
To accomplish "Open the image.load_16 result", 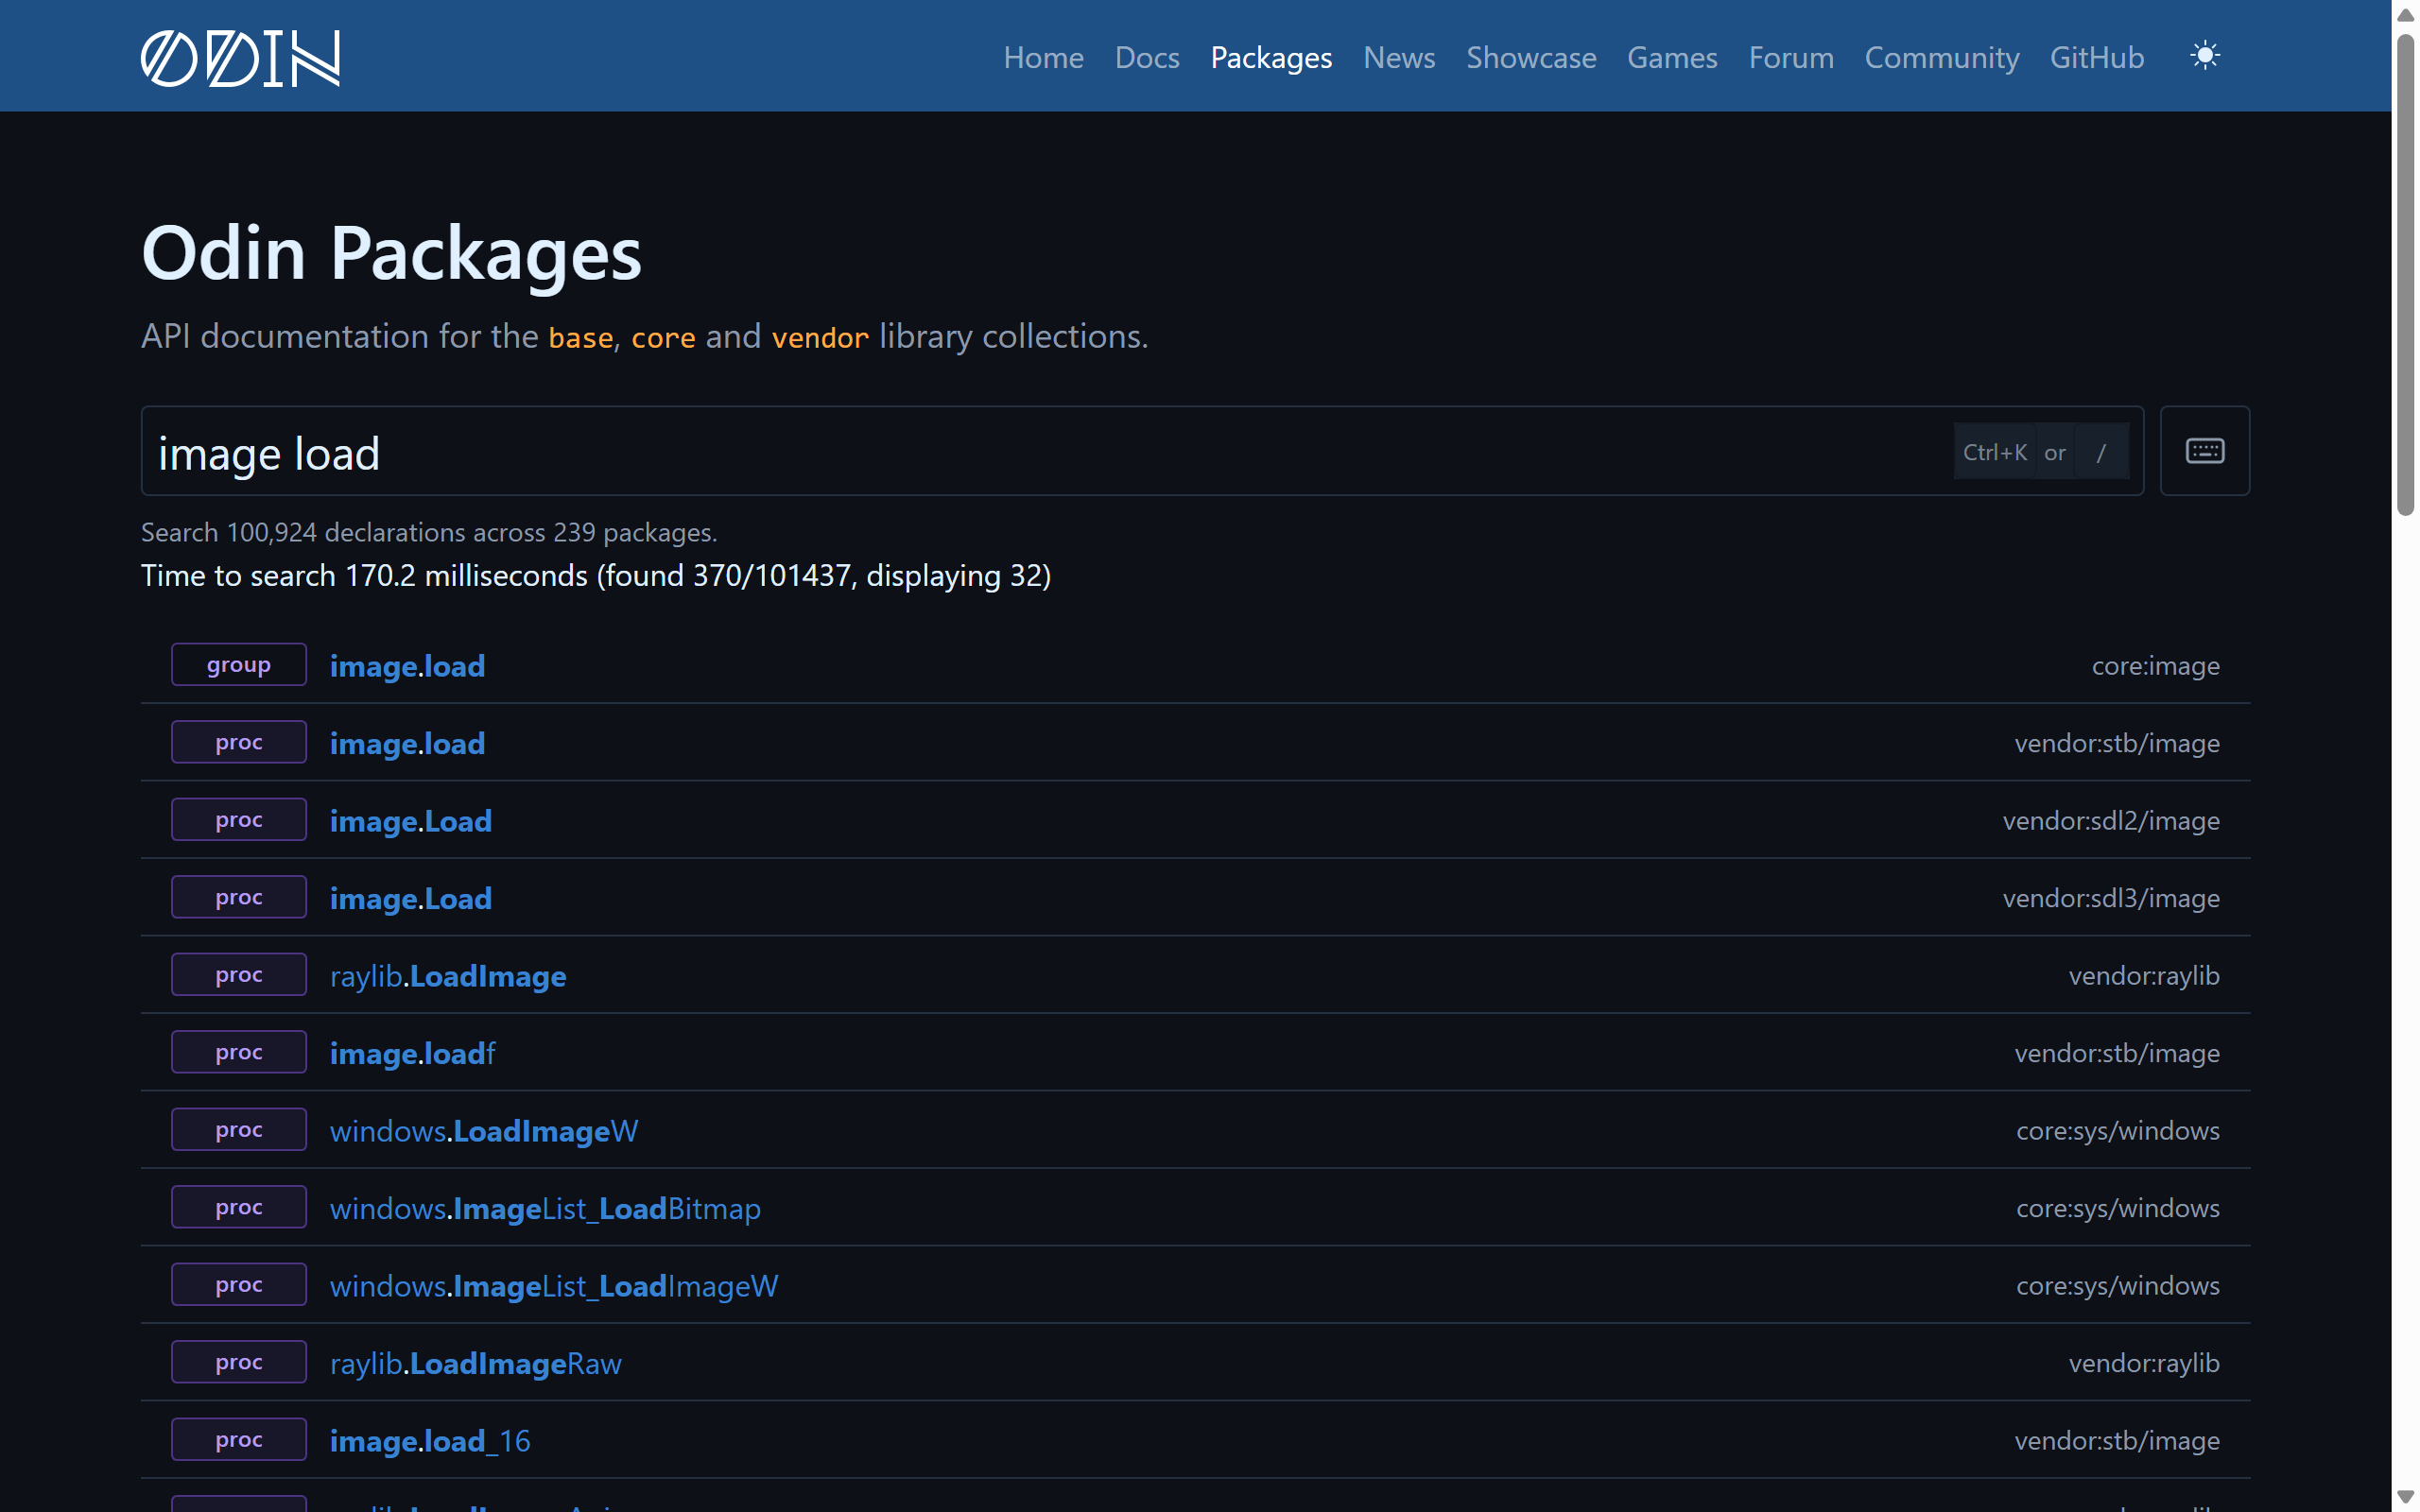I will pyautogui.click(x=430, y=1441).
